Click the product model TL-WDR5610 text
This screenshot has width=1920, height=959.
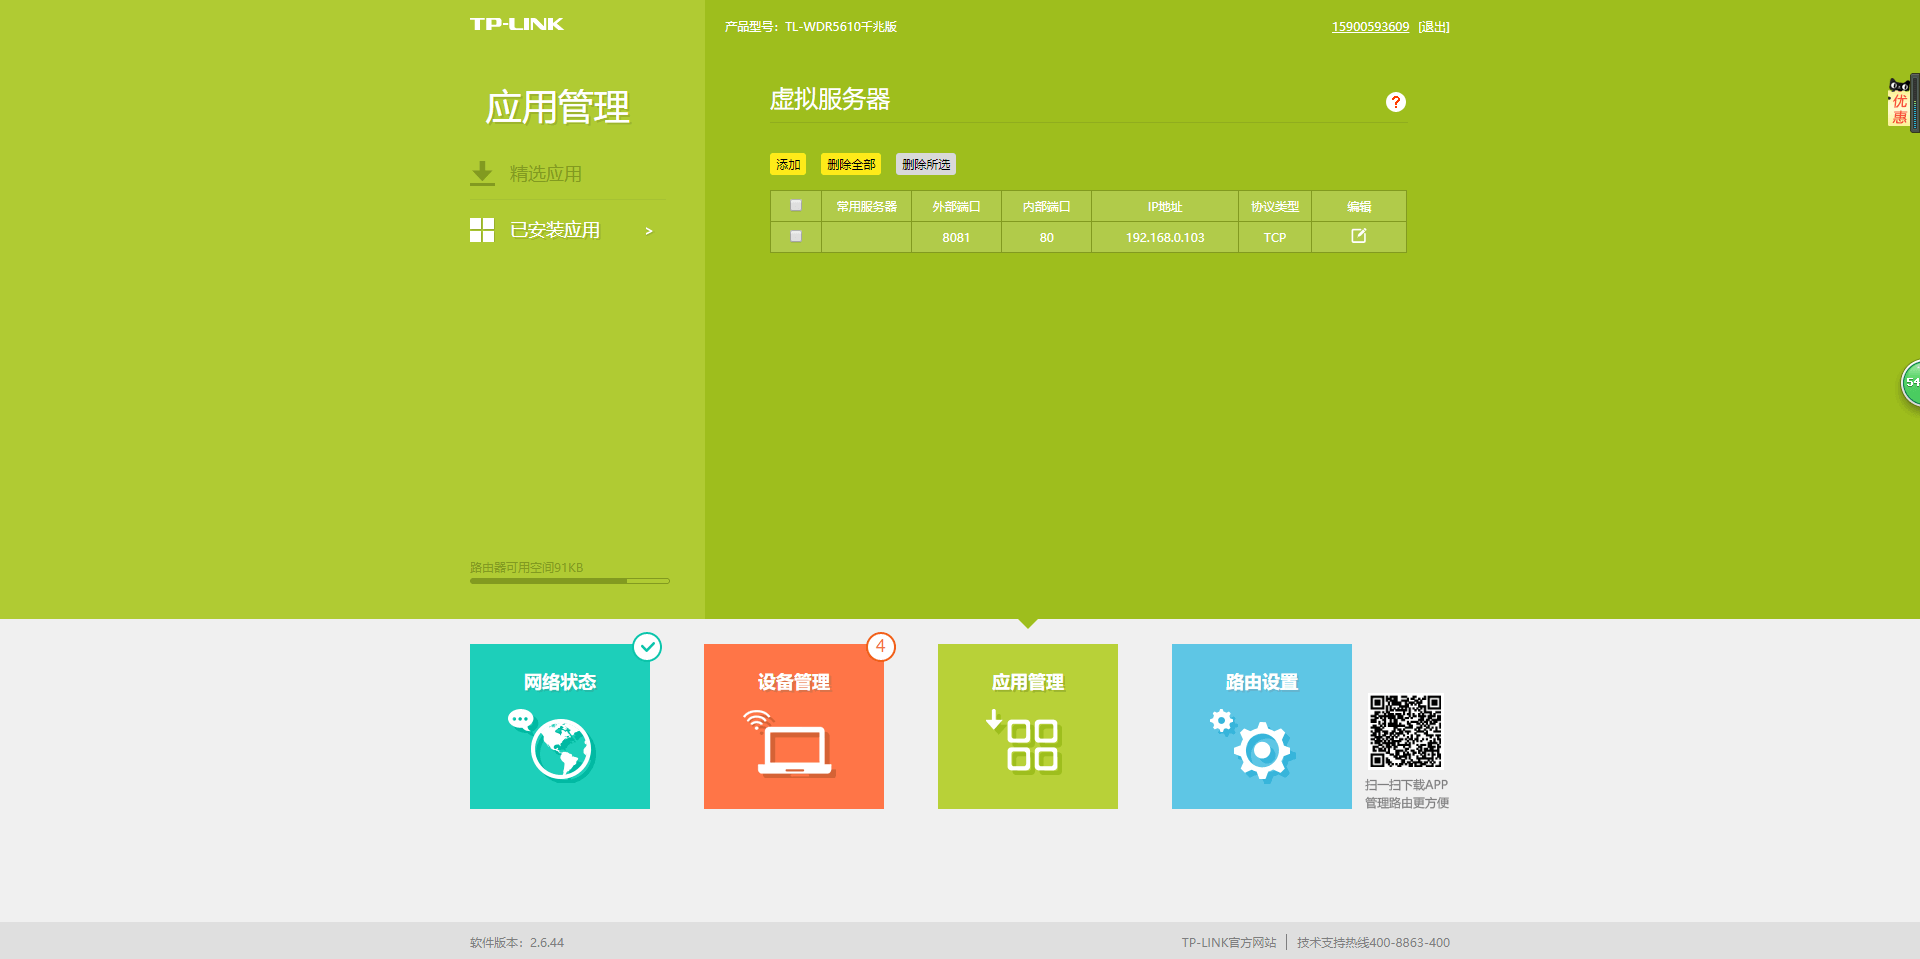click(x=811, y=27)
